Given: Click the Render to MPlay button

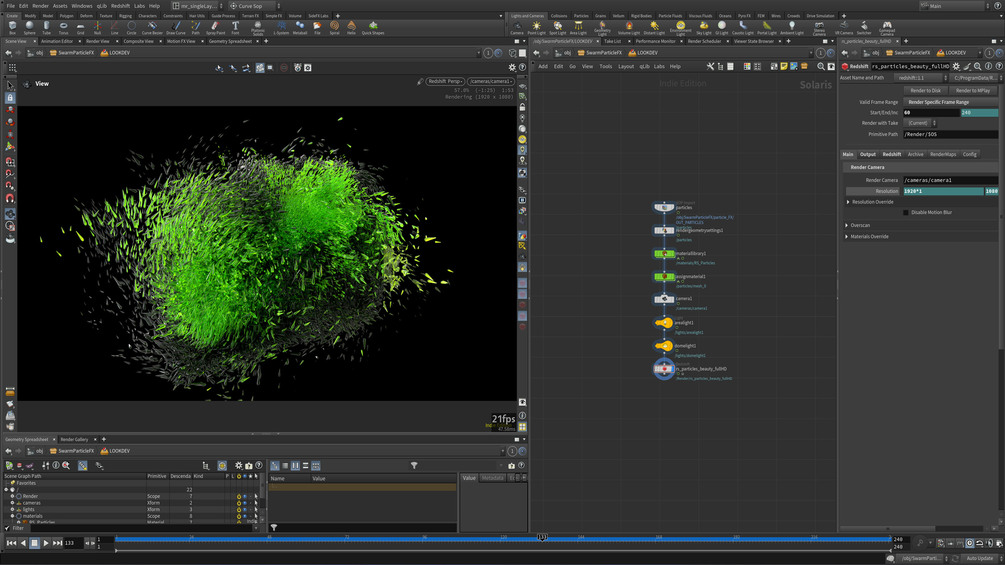Looking at the screenshot, I should (x=972, y=90).
